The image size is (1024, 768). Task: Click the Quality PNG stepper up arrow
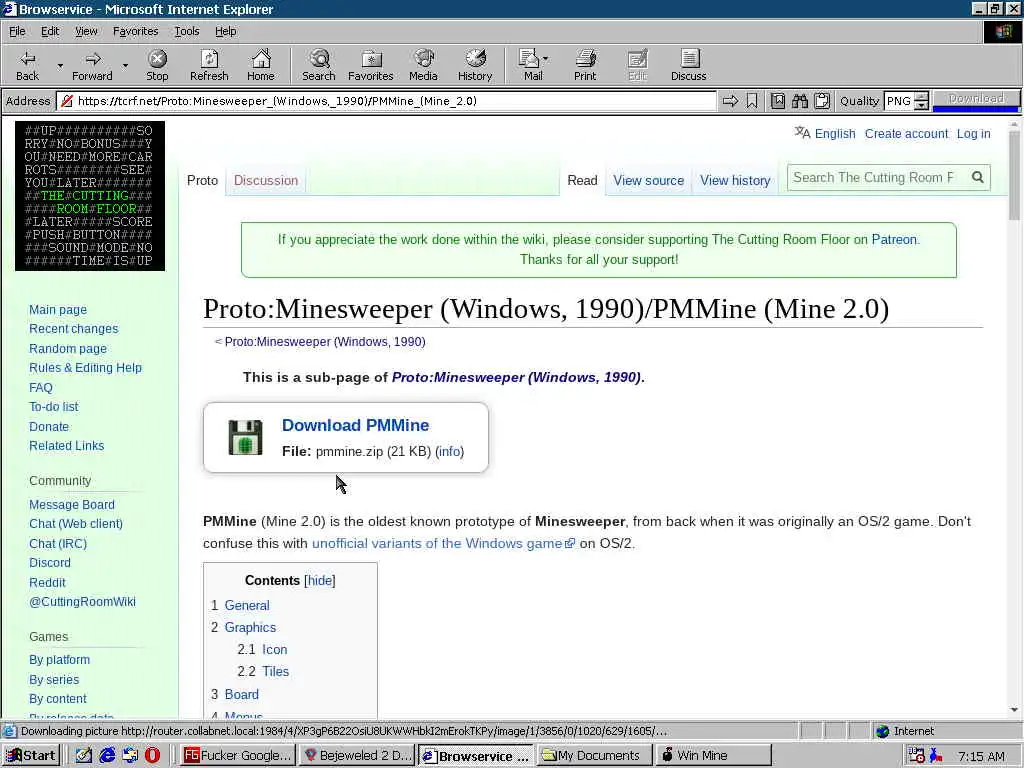pyautogui.click(x=921, y=97)
